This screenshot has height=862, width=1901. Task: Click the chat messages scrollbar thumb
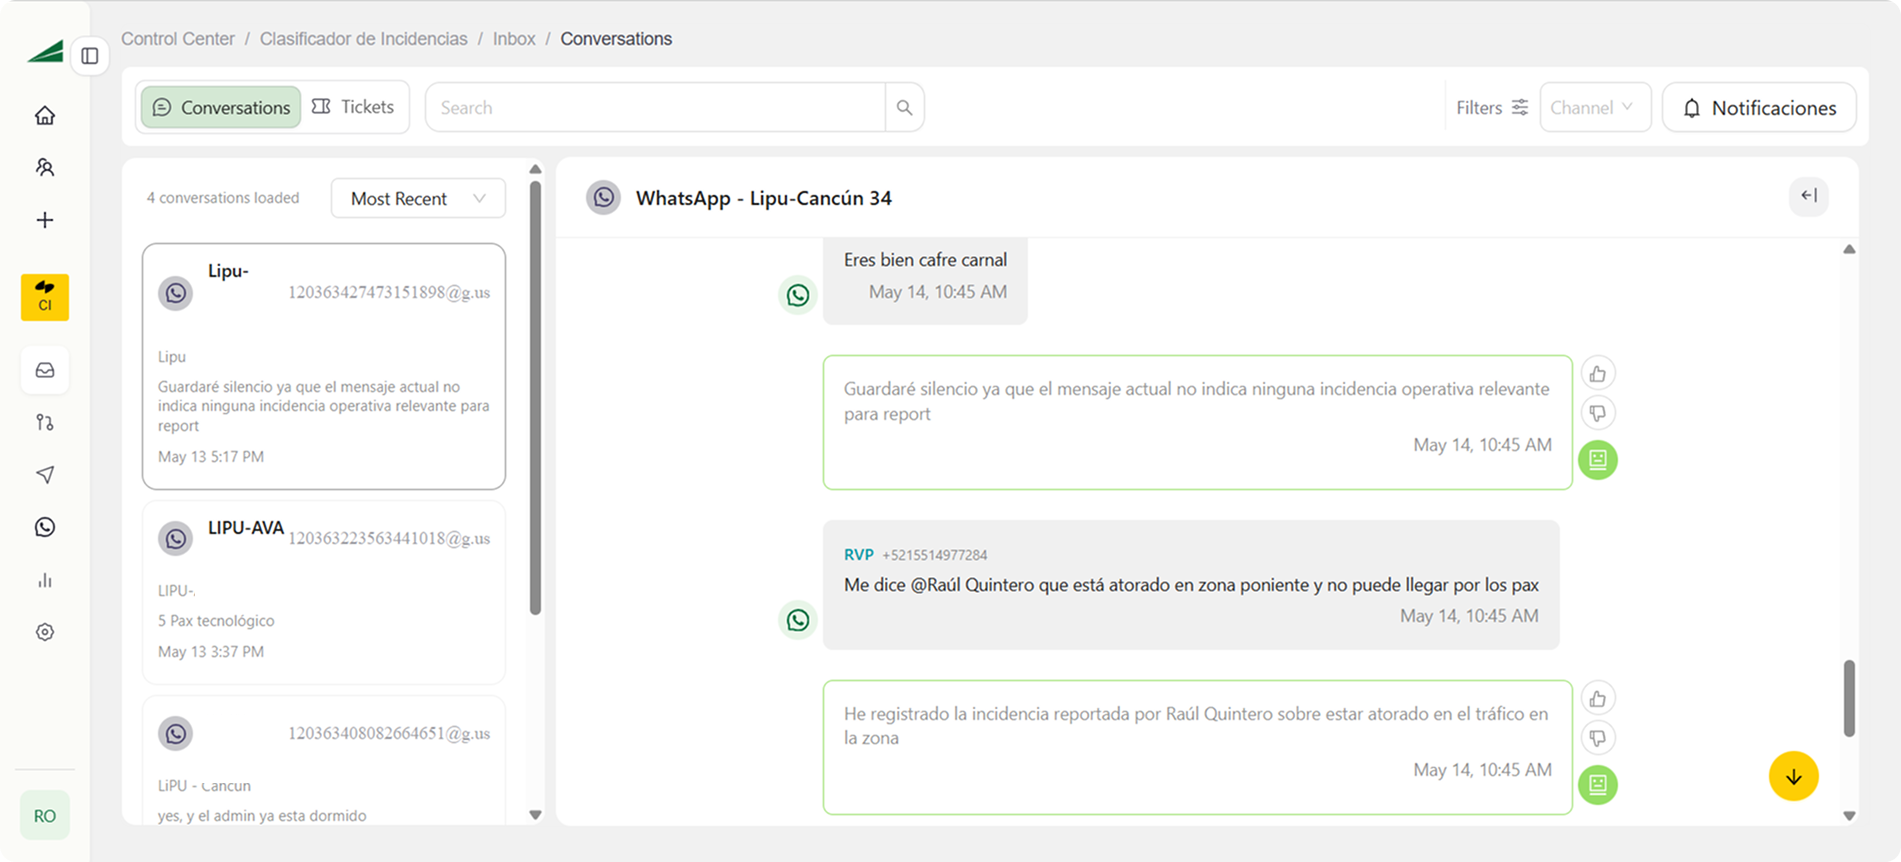[1849, 698]
